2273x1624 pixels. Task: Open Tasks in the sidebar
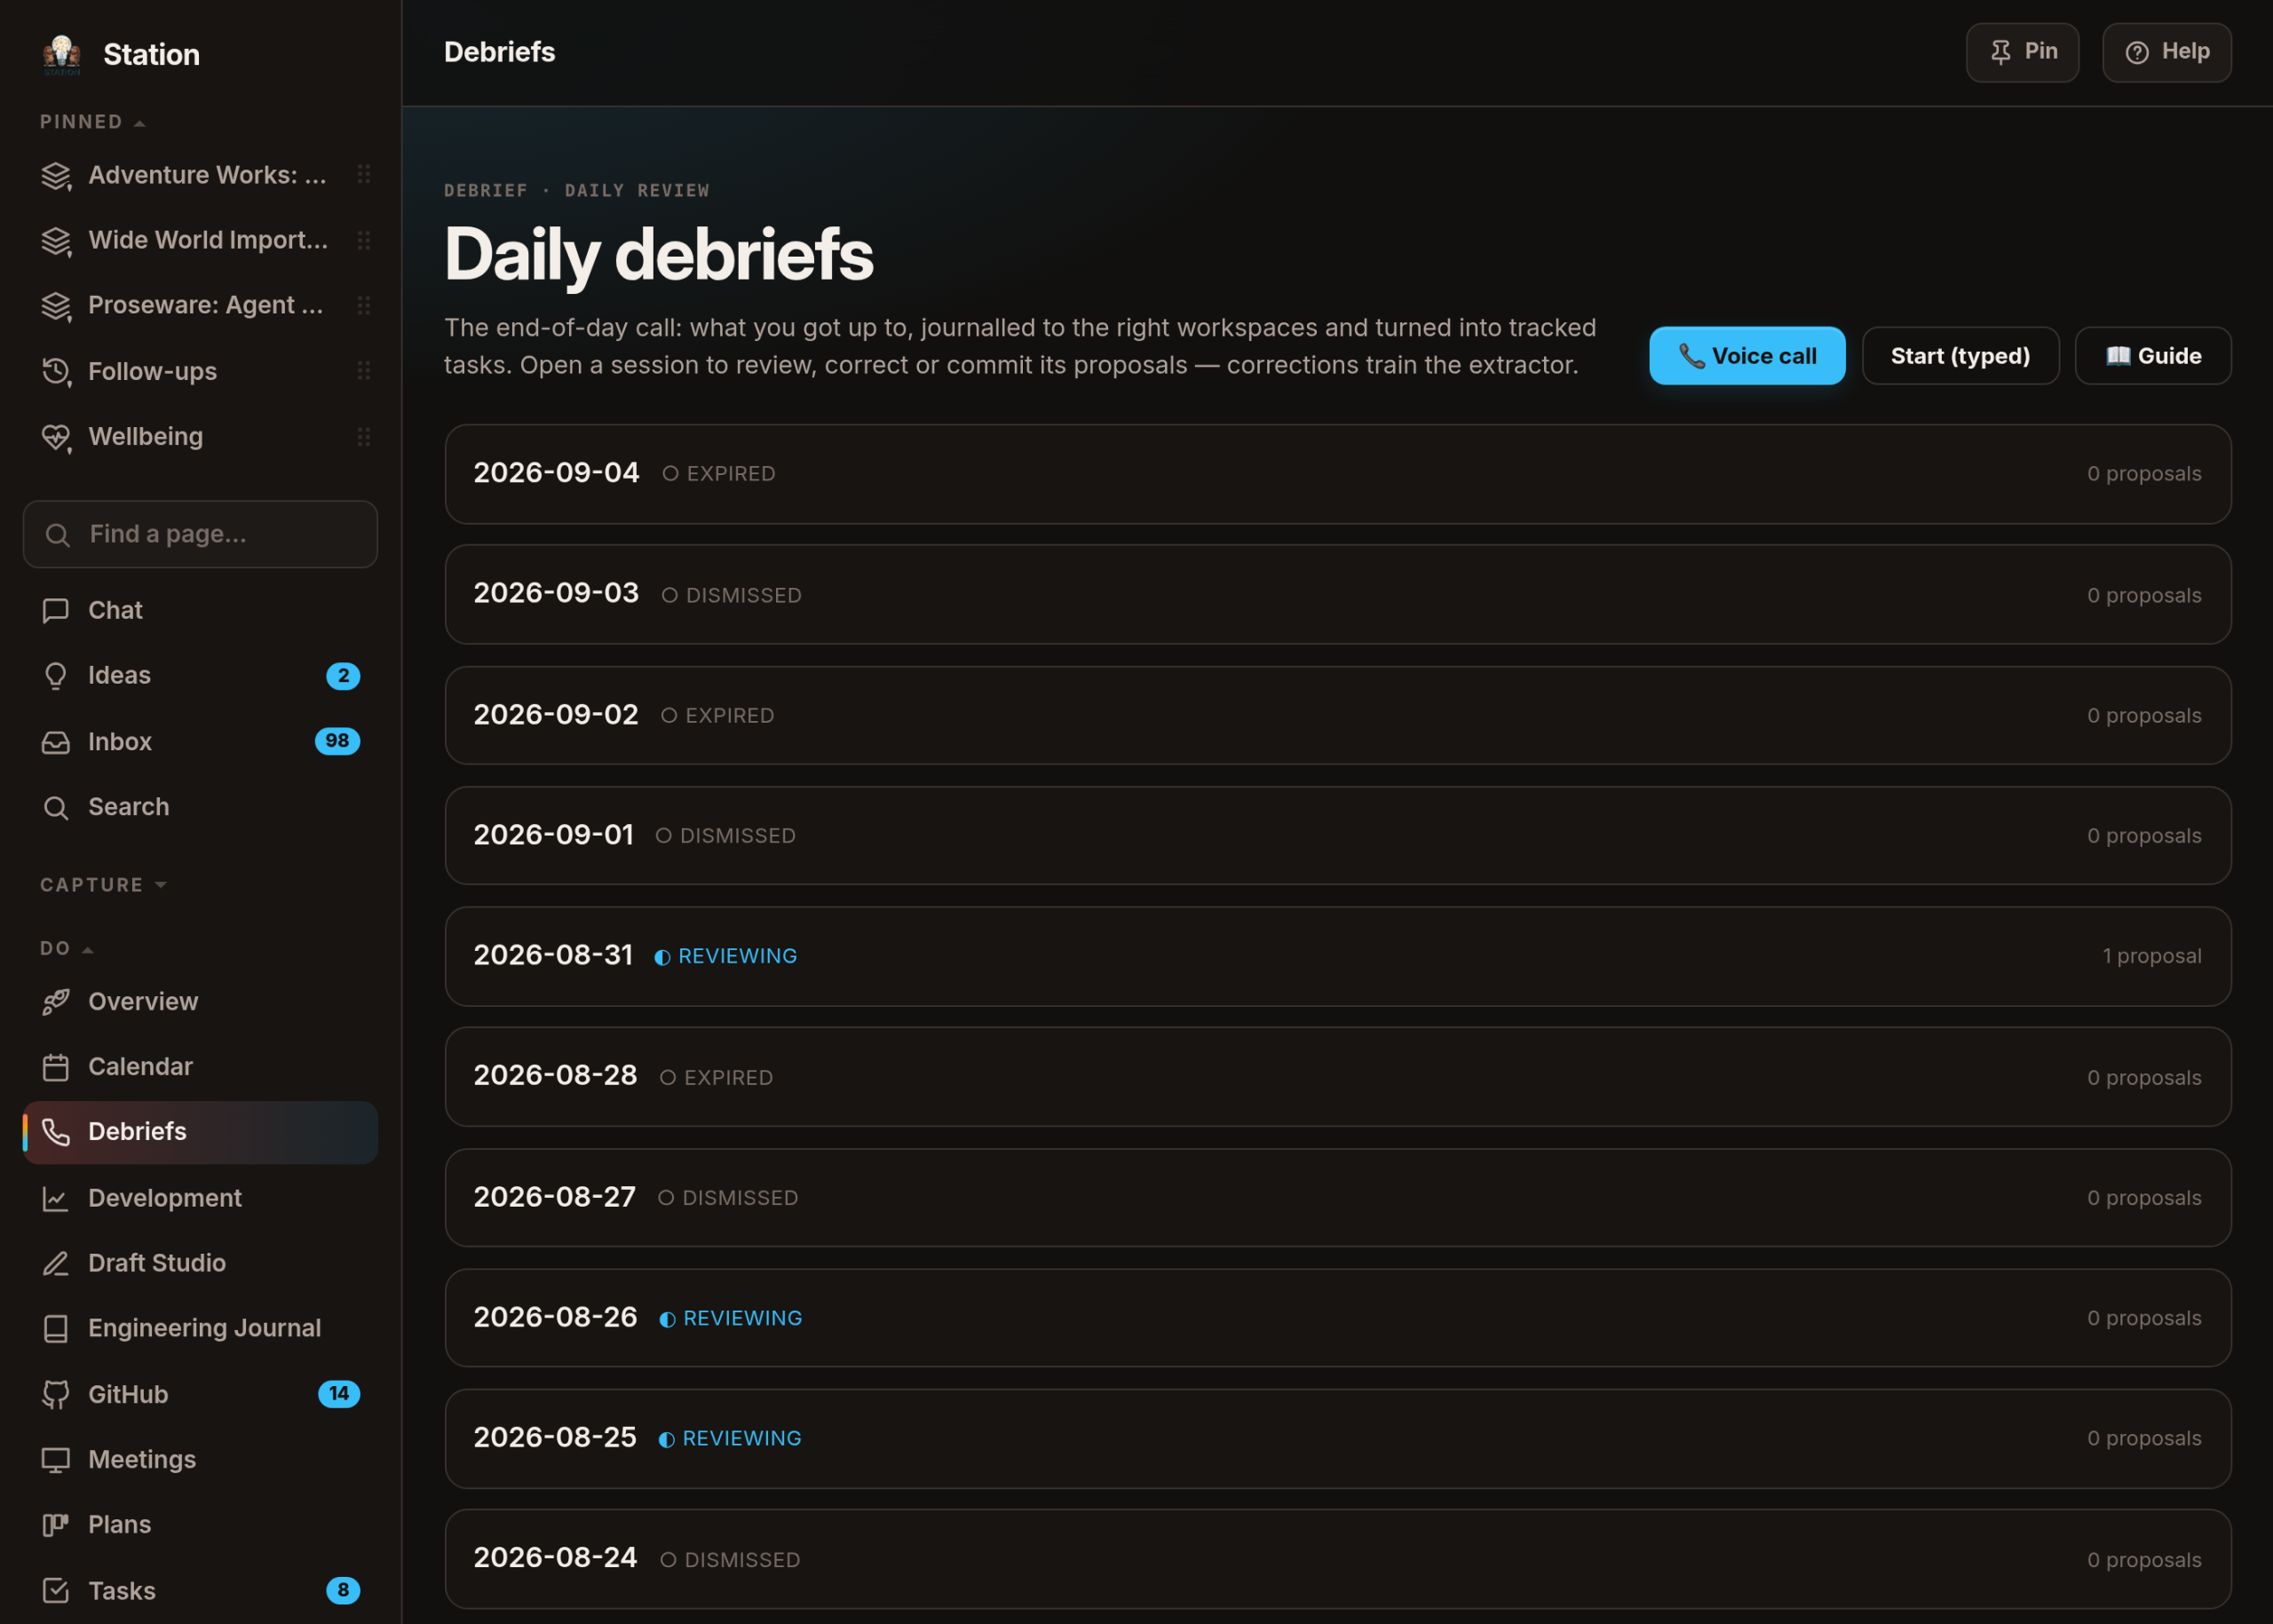[200, 1591]
